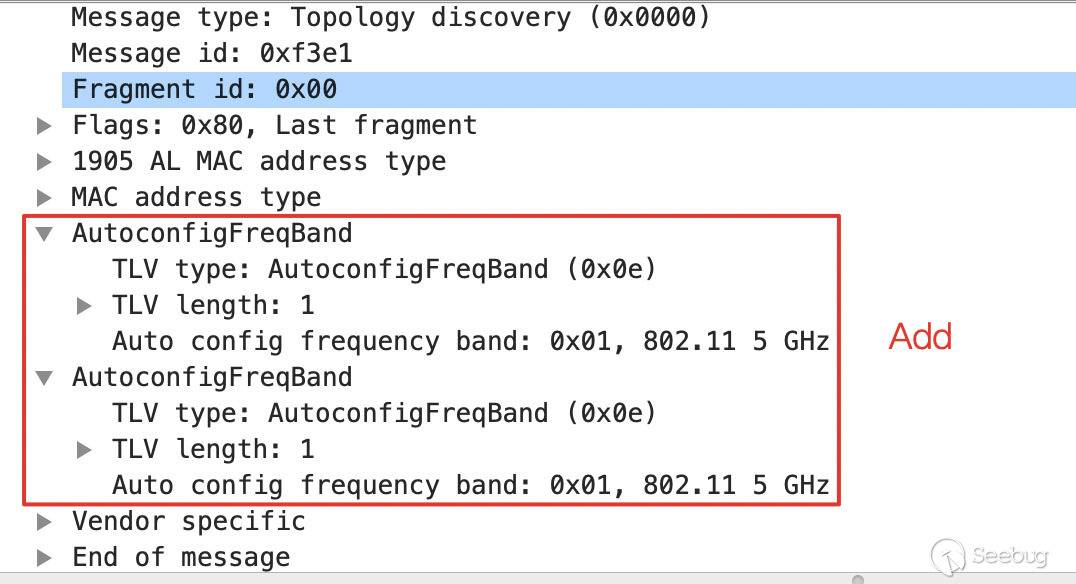Expand the 1905 AL MAC address type
The image size is (1076, 584).
coord(43,162)
